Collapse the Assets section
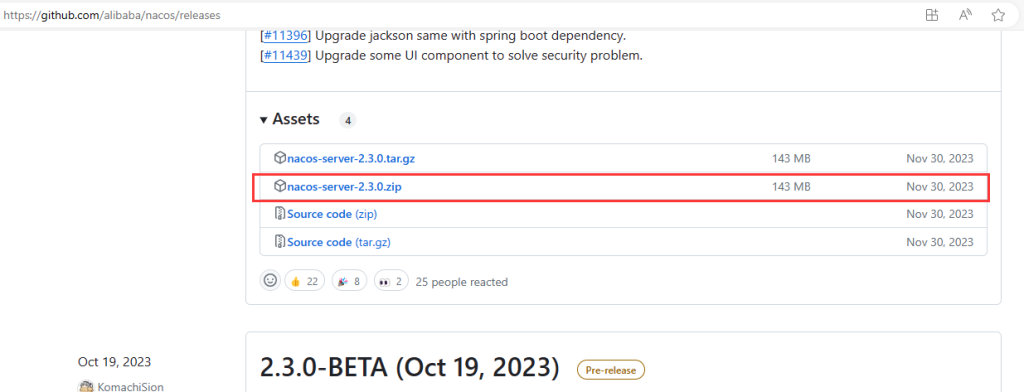 pyautogui.click(x=290, y=120)
